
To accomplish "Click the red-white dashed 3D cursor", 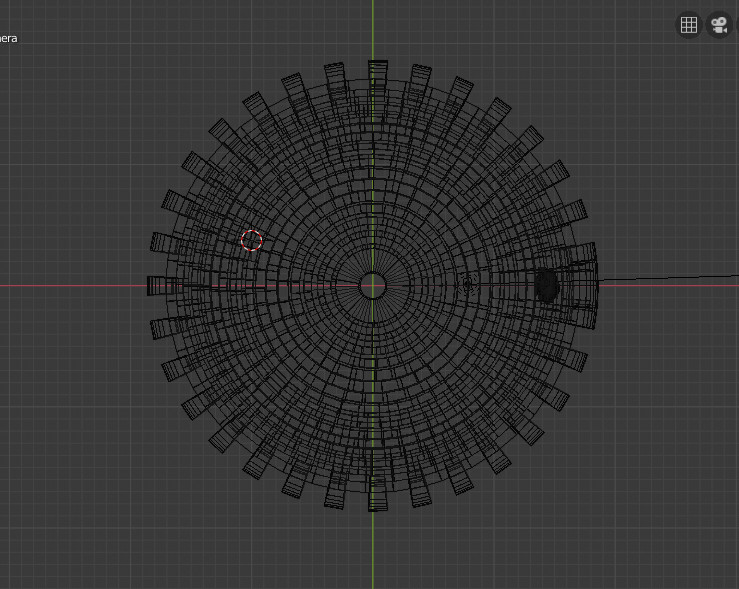I will tap(252, 240).
